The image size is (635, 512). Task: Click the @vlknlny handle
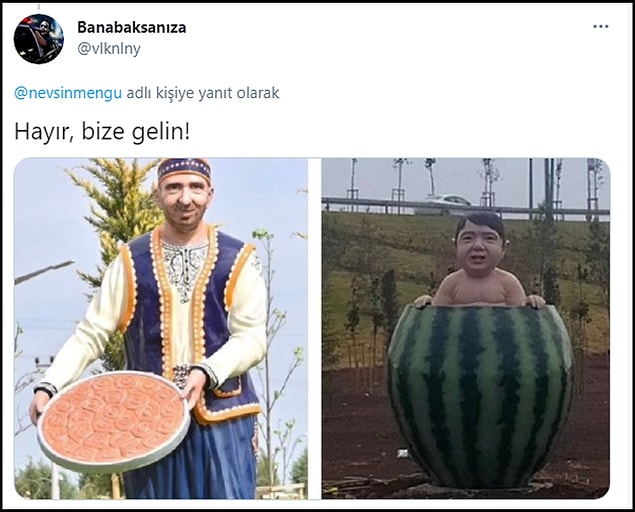[x=109, y=49]
